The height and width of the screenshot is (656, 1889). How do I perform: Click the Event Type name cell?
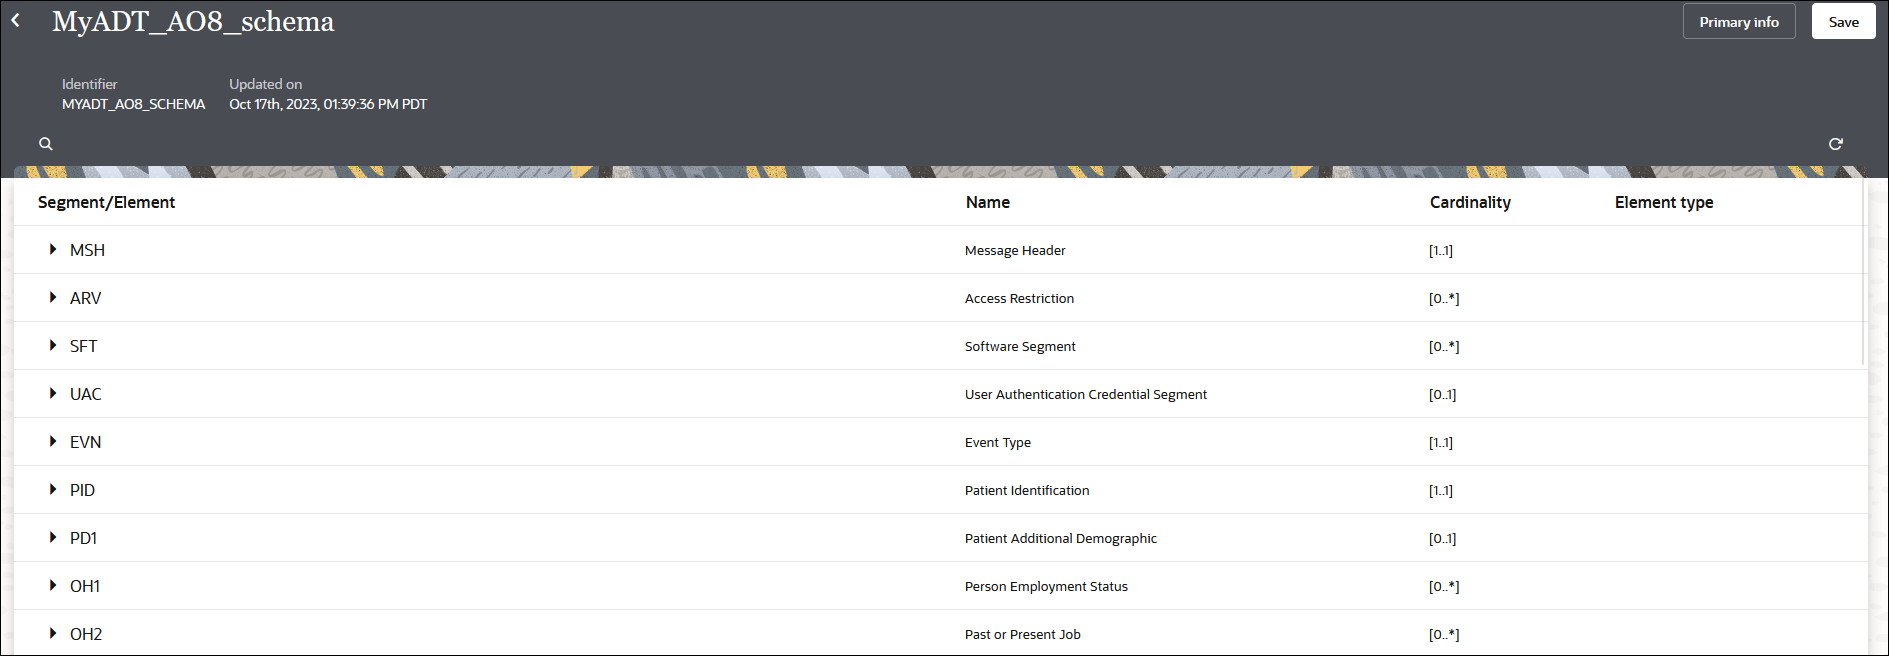coord(998,442)
